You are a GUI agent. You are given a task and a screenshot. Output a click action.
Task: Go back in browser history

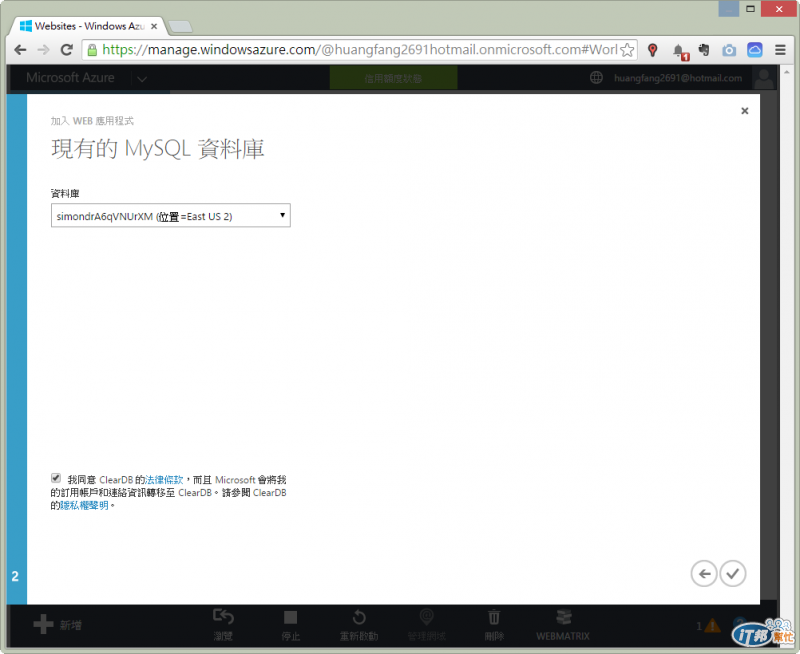tap(20, 50)
